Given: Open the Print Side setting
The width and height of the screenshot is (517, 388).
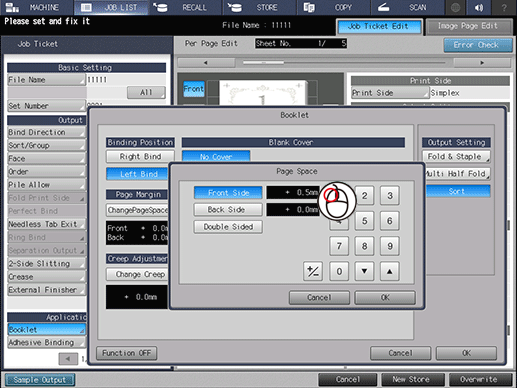Looking at the screenshot, I should pyautogui.click(x=390, y=93).
